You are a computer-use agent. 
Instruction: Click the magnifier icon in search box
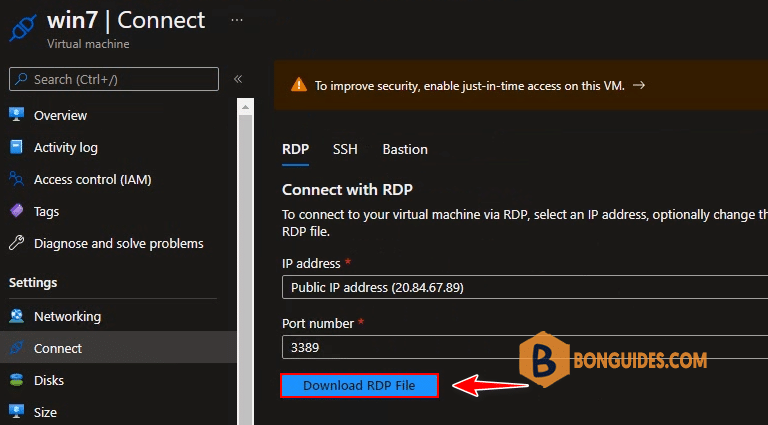click(x=22, y=79)
